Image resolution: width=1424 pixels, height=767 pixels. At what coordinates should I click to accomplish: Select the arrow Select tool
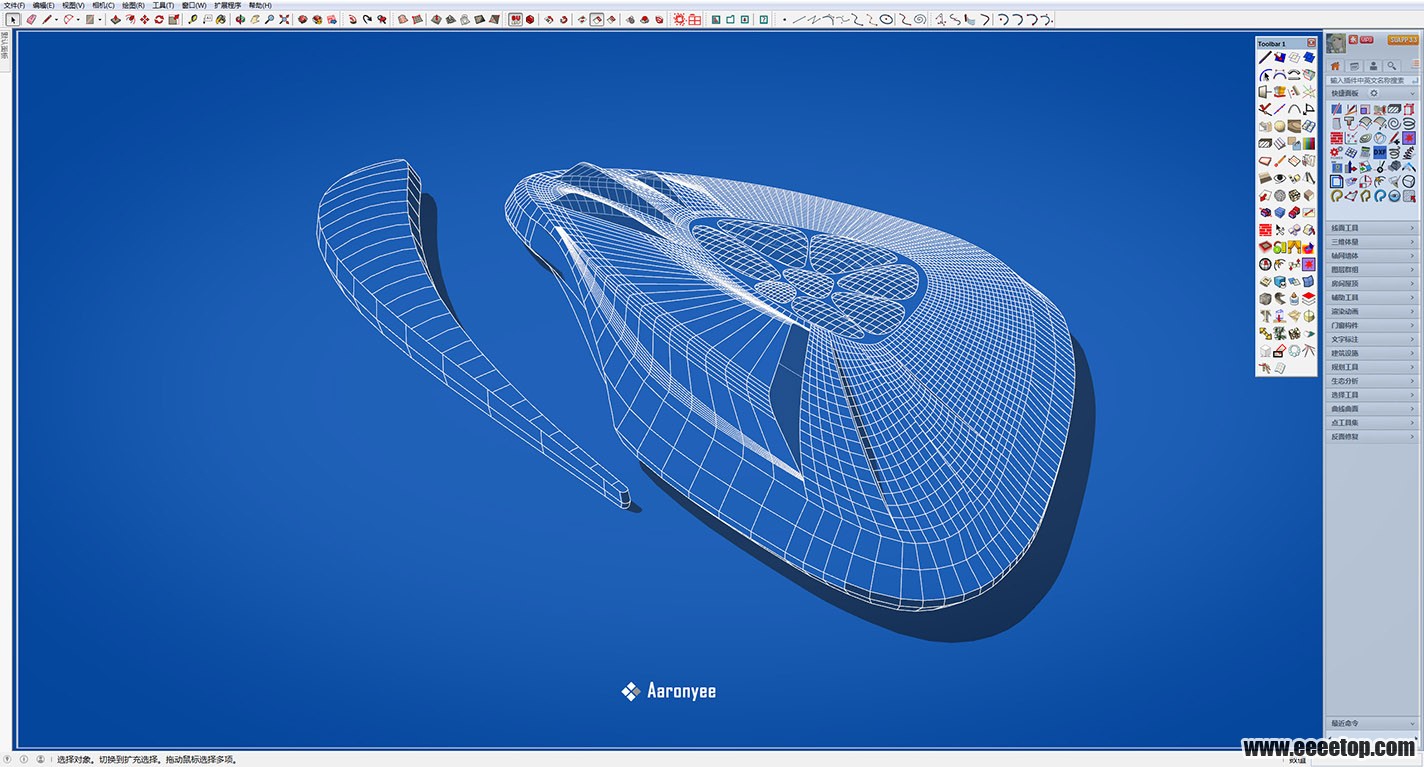(x=13, y=19)
